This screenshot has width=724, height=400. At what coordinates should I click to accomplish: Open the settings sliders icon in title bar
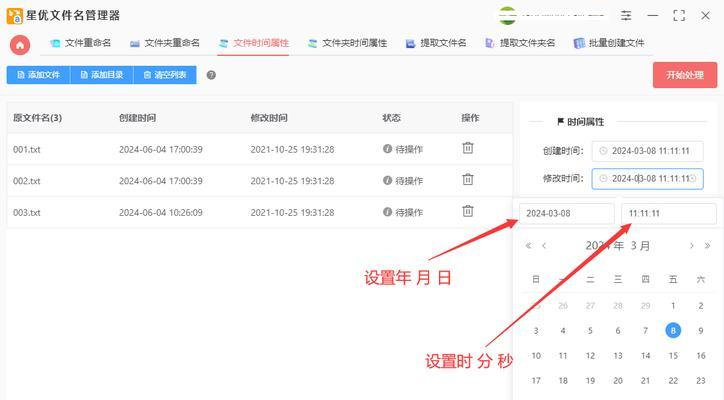click(626, 15)
